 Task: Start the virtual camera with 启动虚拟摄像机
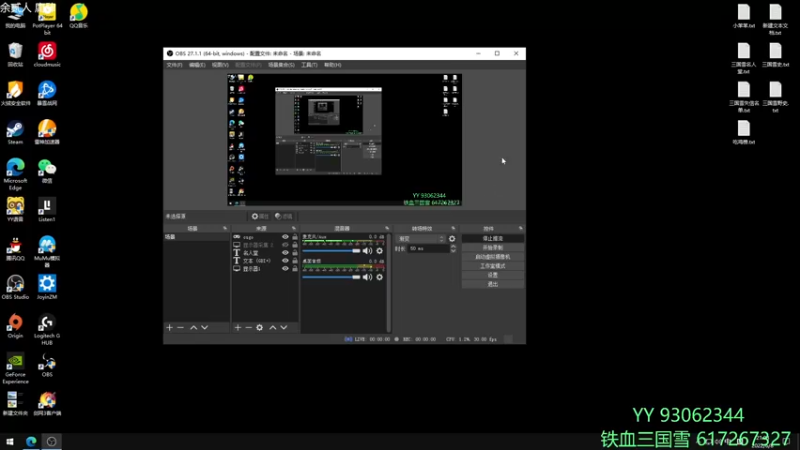click(x=493, y=257)
